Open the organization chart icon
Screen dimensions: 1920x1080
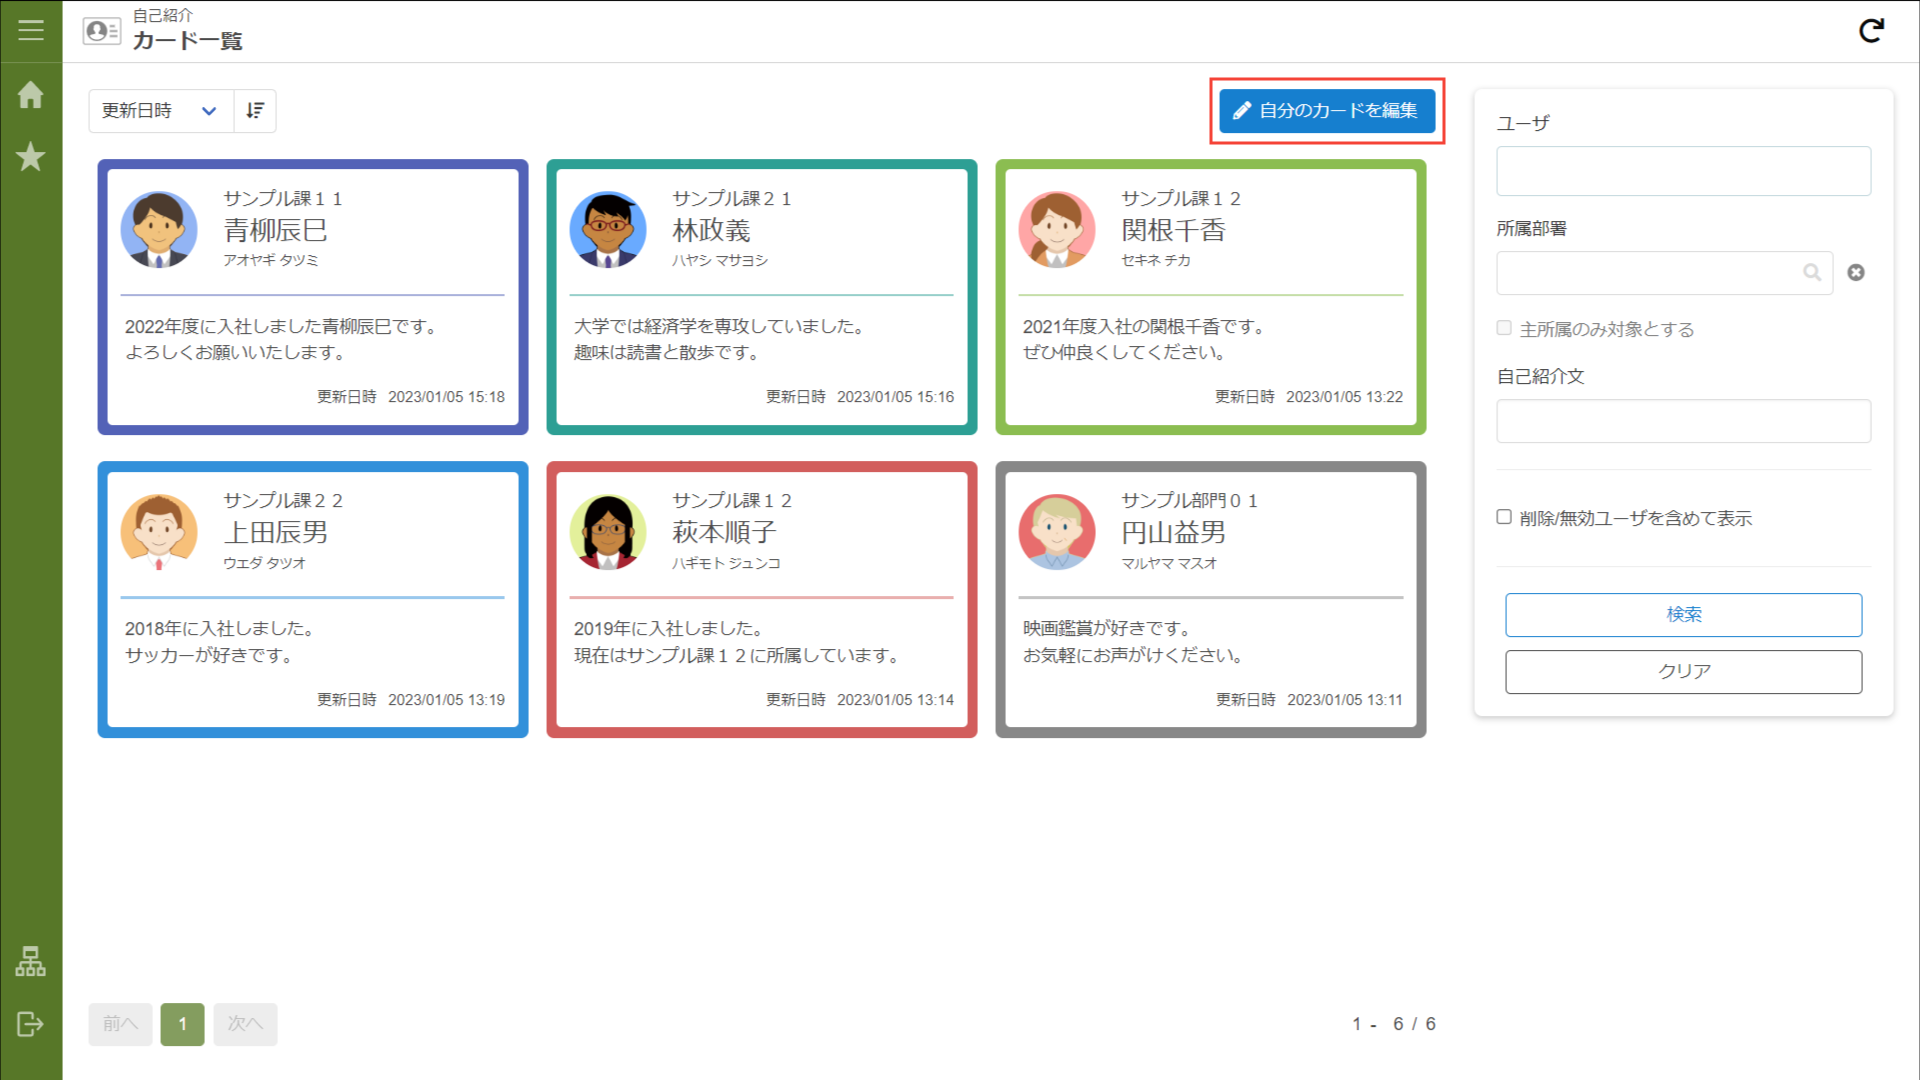(31, 961)
